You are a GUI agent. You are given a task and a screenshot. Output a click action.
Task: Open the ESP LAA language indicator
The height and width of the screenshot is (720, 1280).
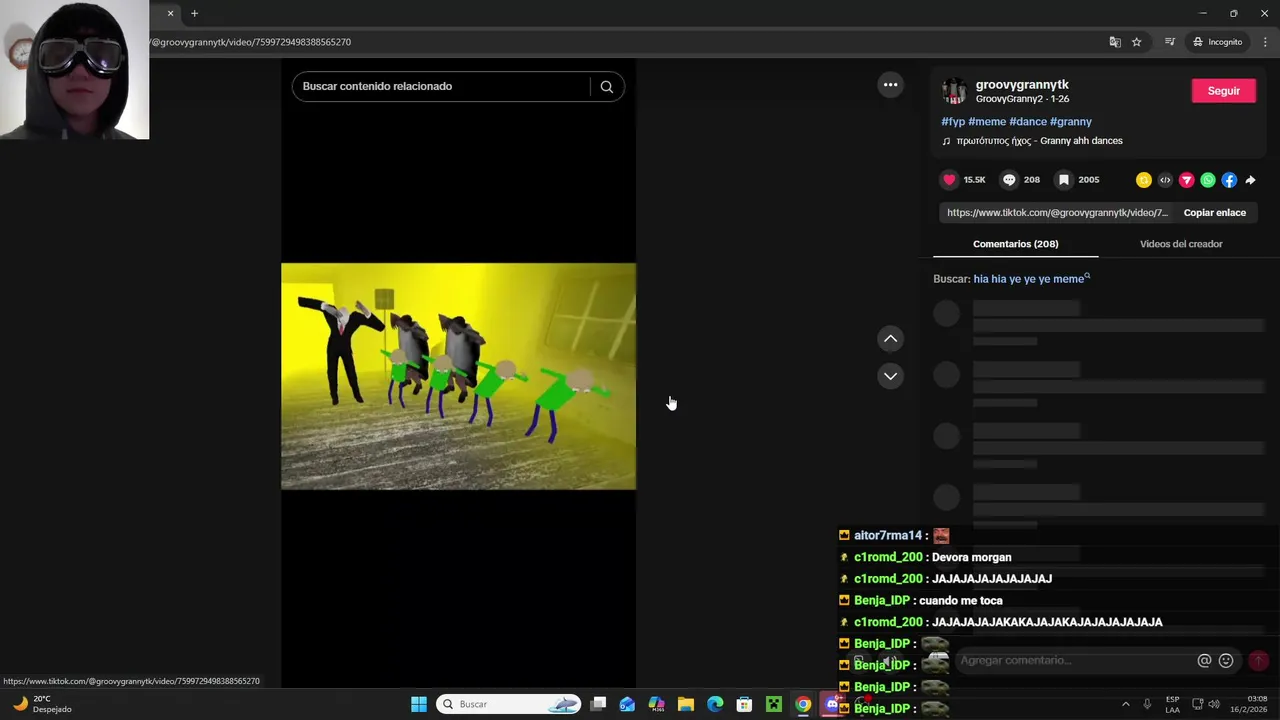[x=1172, y=704]
